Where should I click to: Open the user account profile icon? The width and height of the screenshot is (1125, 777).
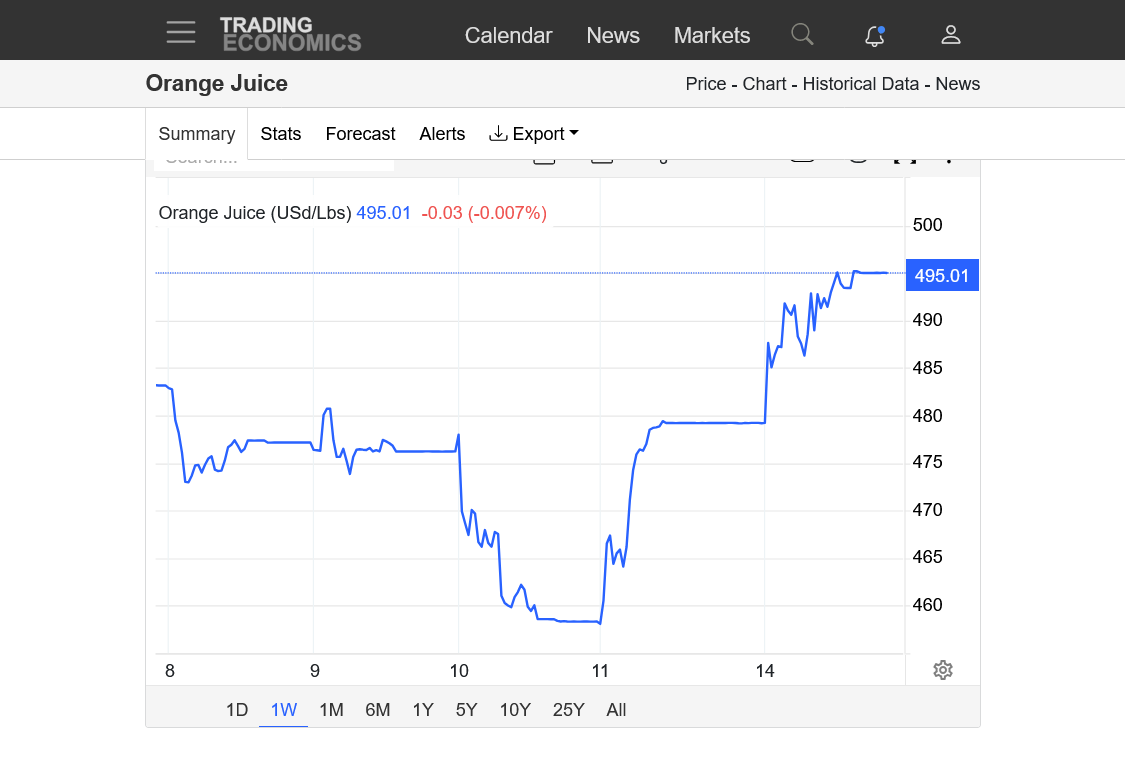tap(951, 35)
